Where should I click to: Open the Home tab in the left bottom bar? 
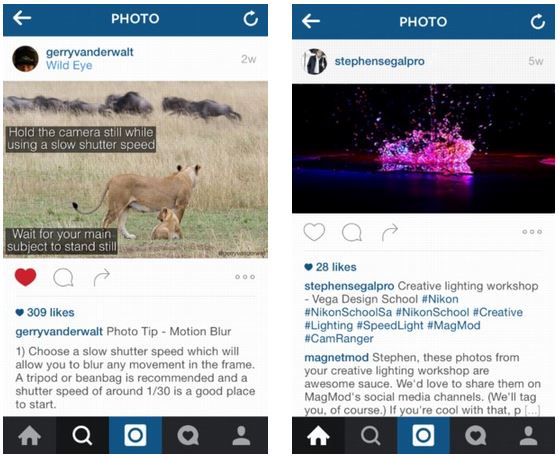(30, 435)
